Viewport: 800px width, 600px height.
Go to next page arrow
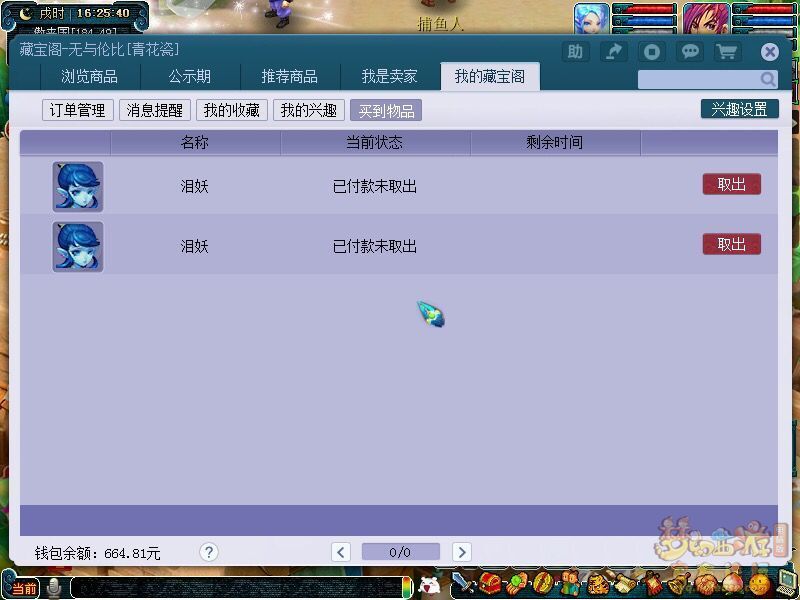point(462,552)
